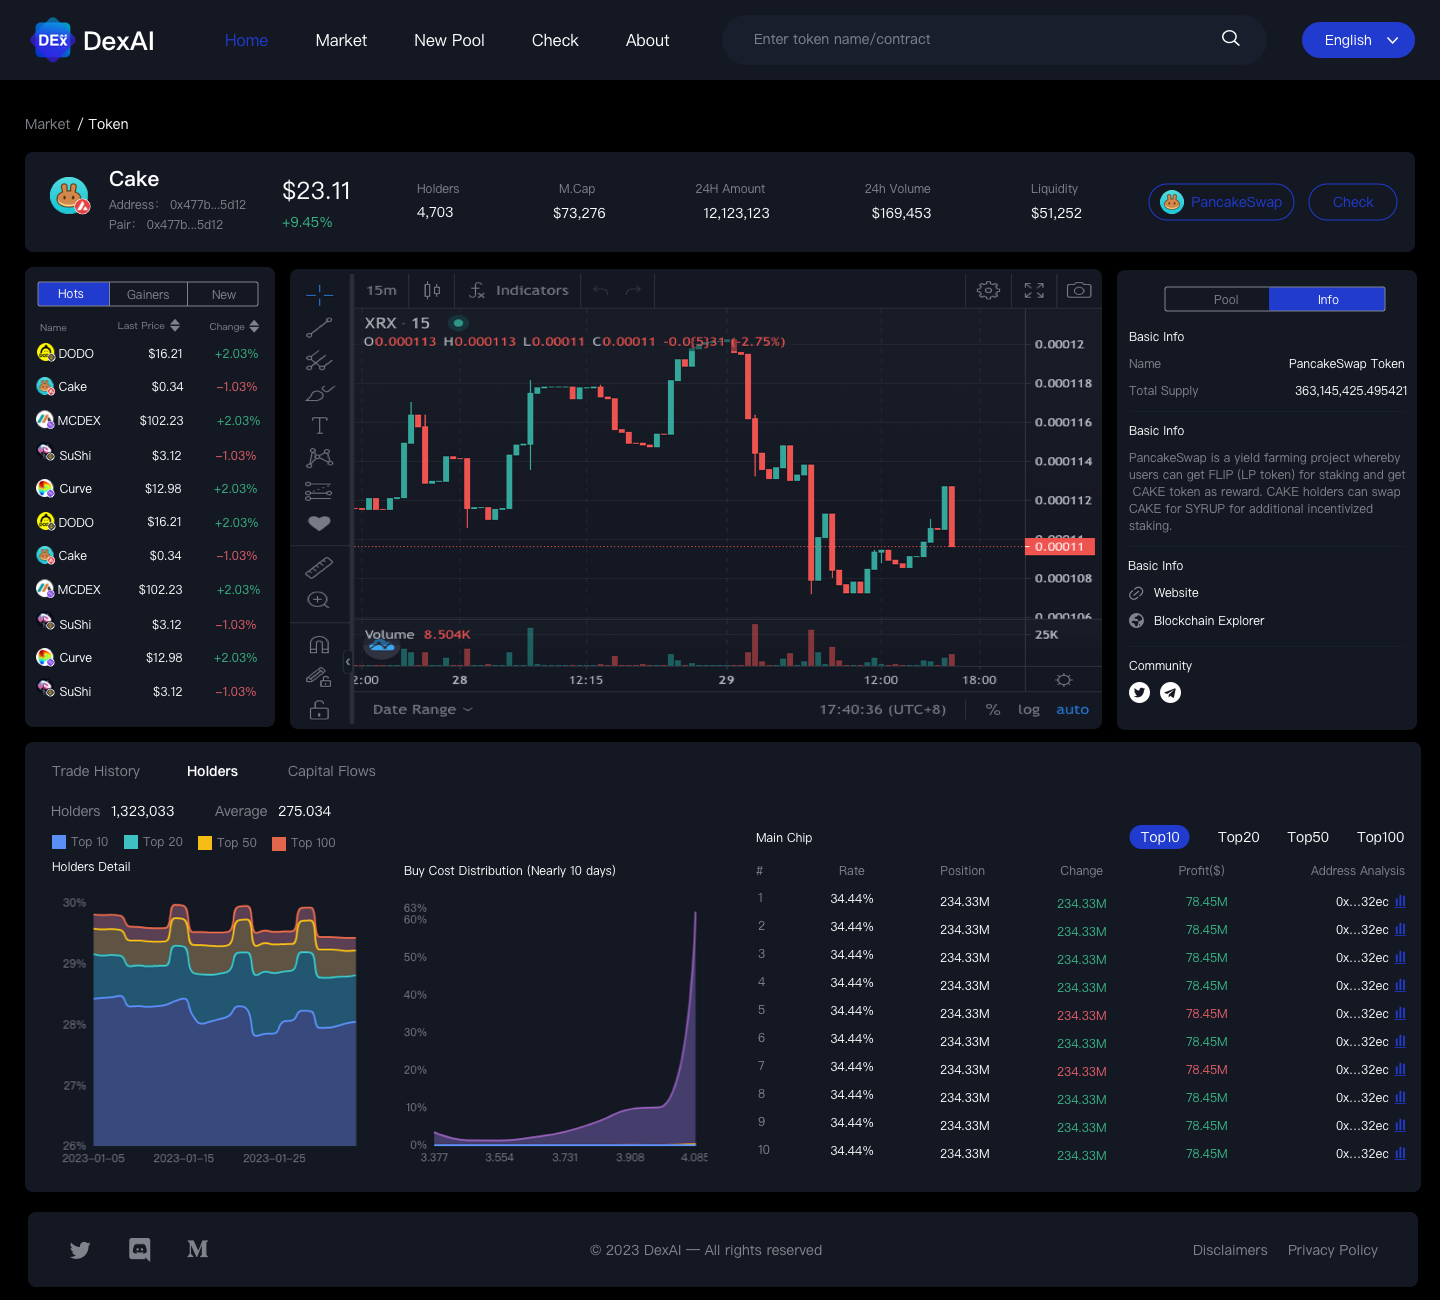Open the Indicators menu
Screen dimensions: 1440x1300
[x=518, y=290]
